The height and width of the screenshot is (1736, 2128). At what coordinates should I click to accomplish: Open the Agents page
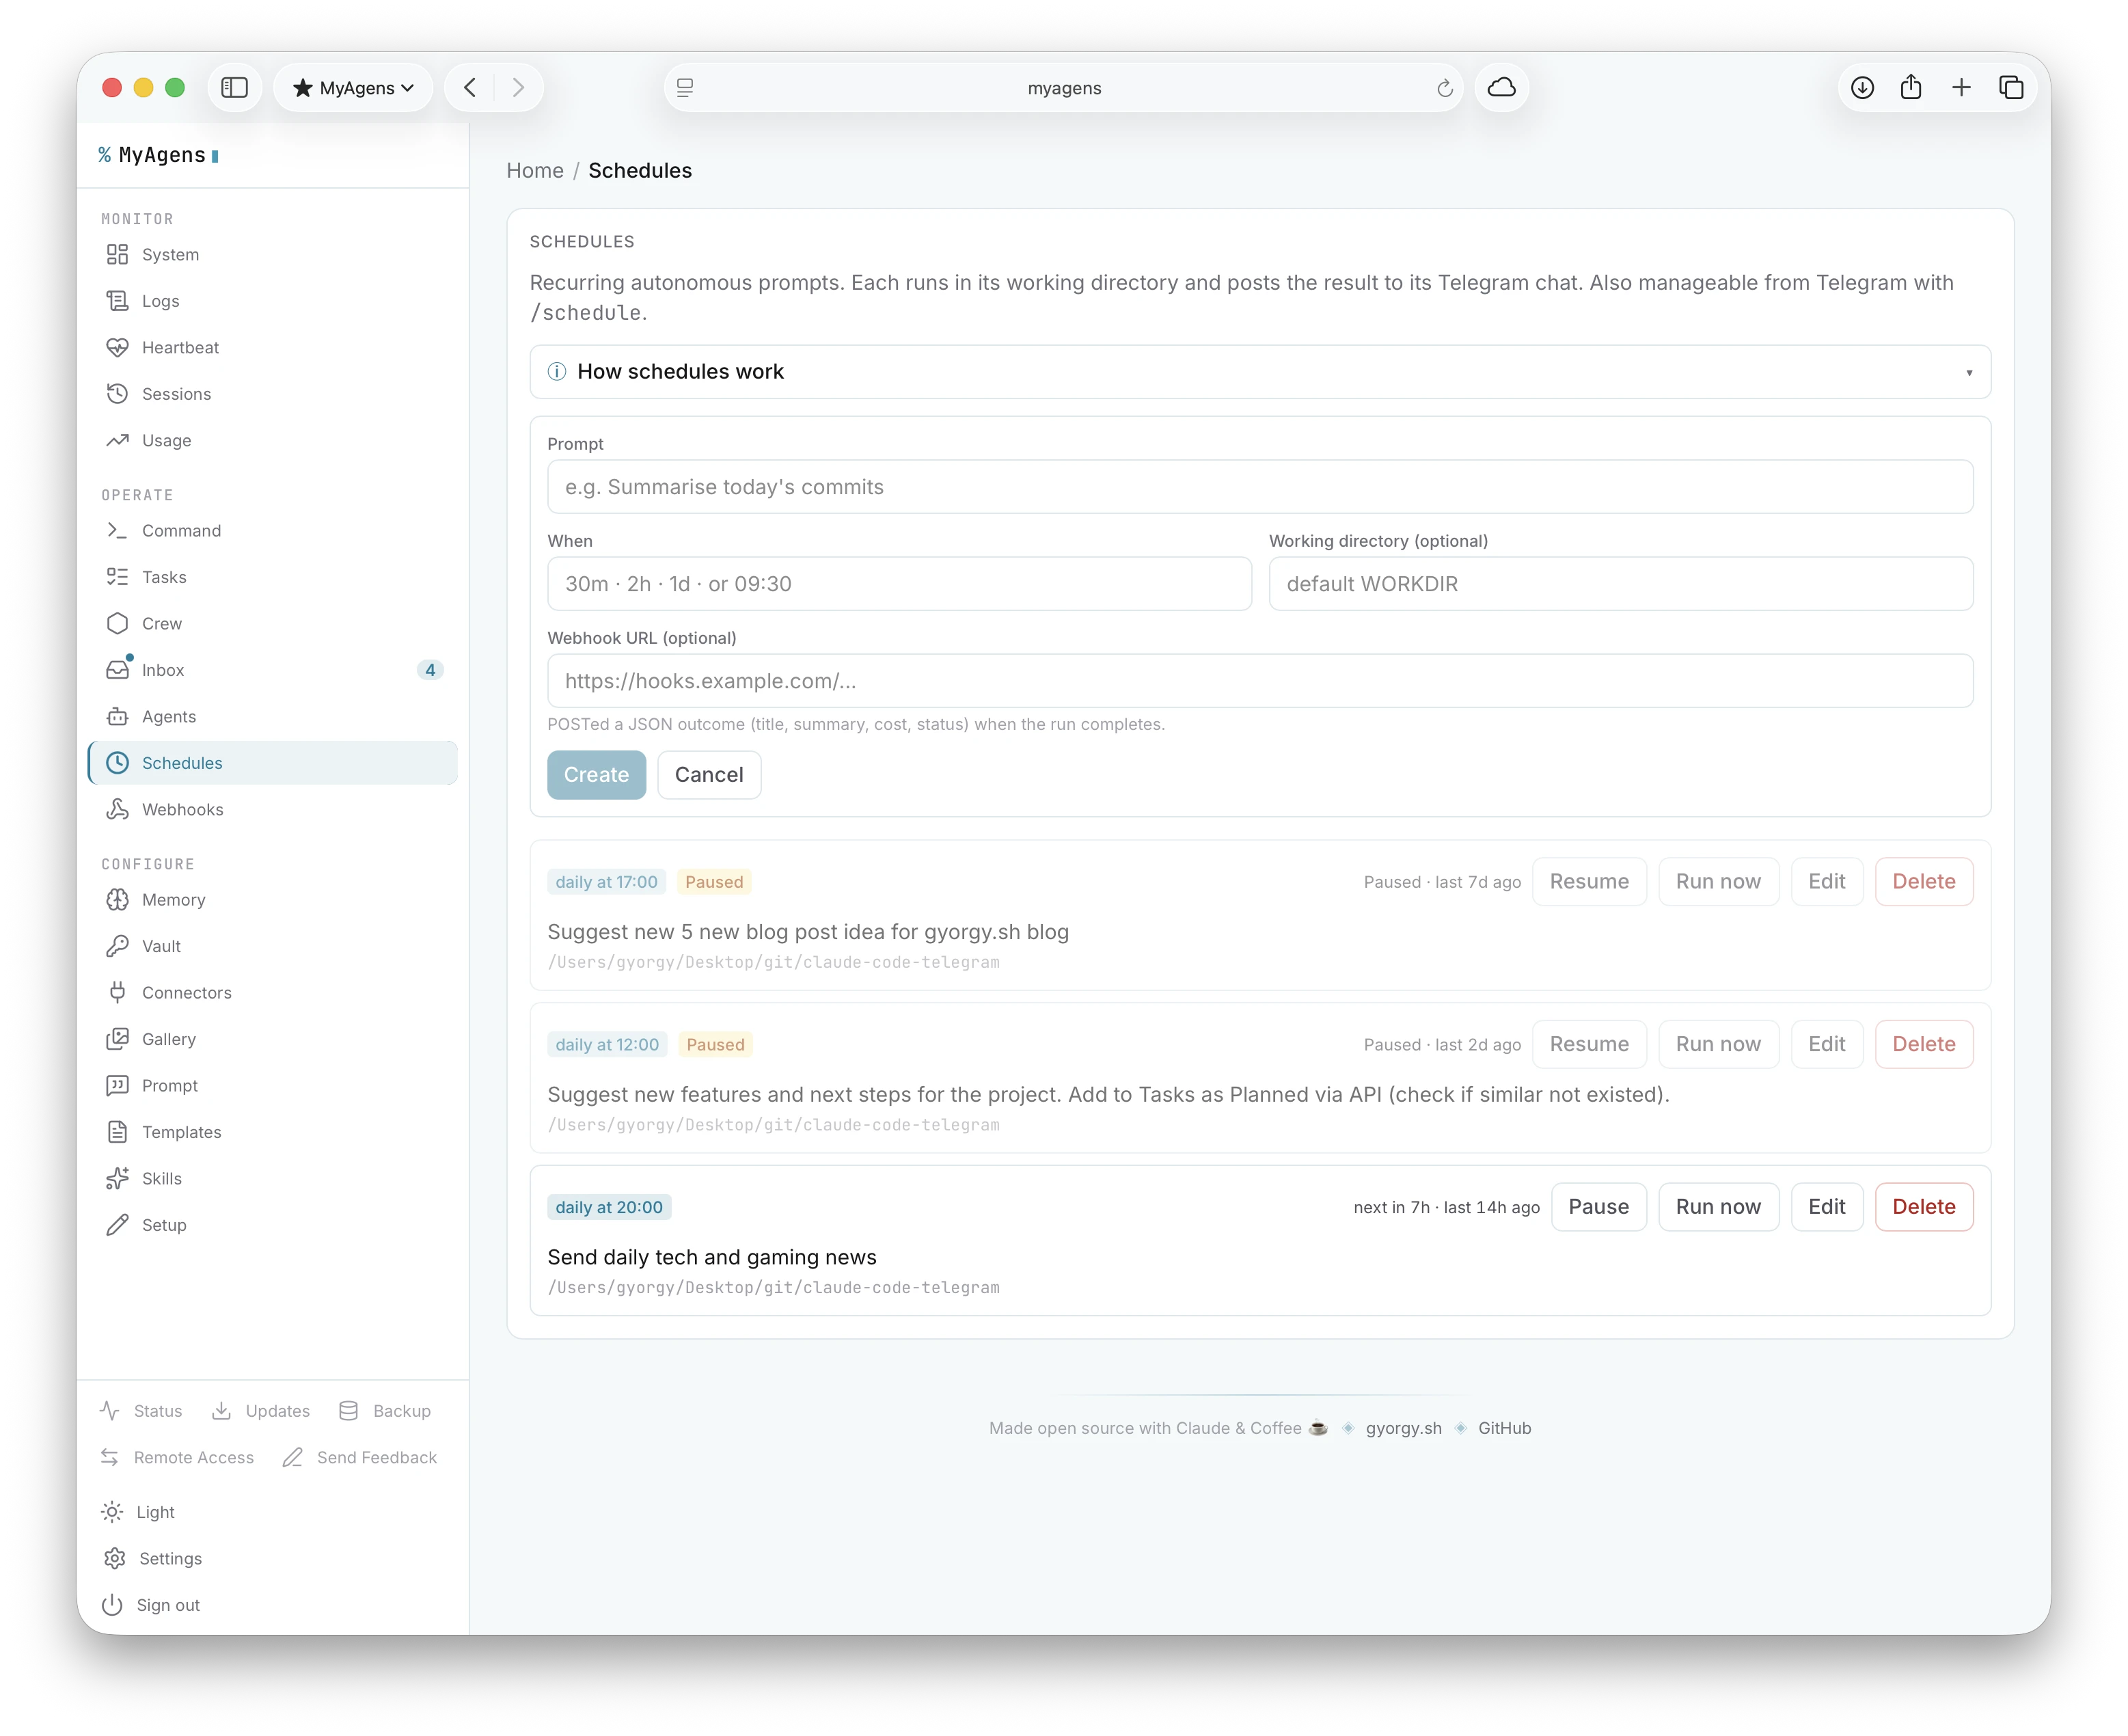pyautogui.click(x=272, y=717)
